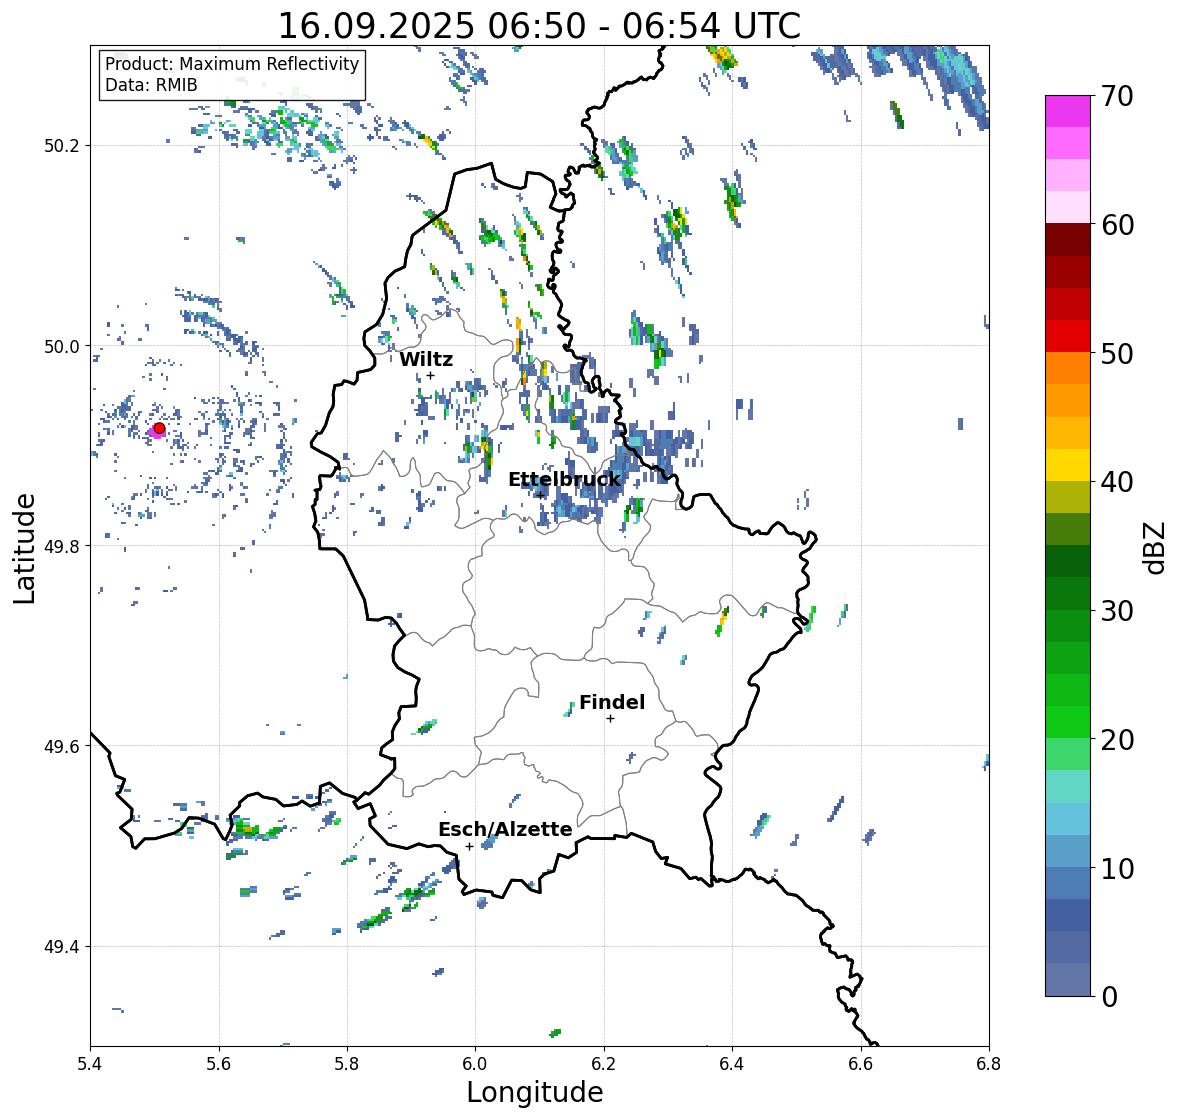Select the Esch/Alzette city label
Image resolution: width=1179 pixels, height=1117 pixels.
[x=505, y=829]
